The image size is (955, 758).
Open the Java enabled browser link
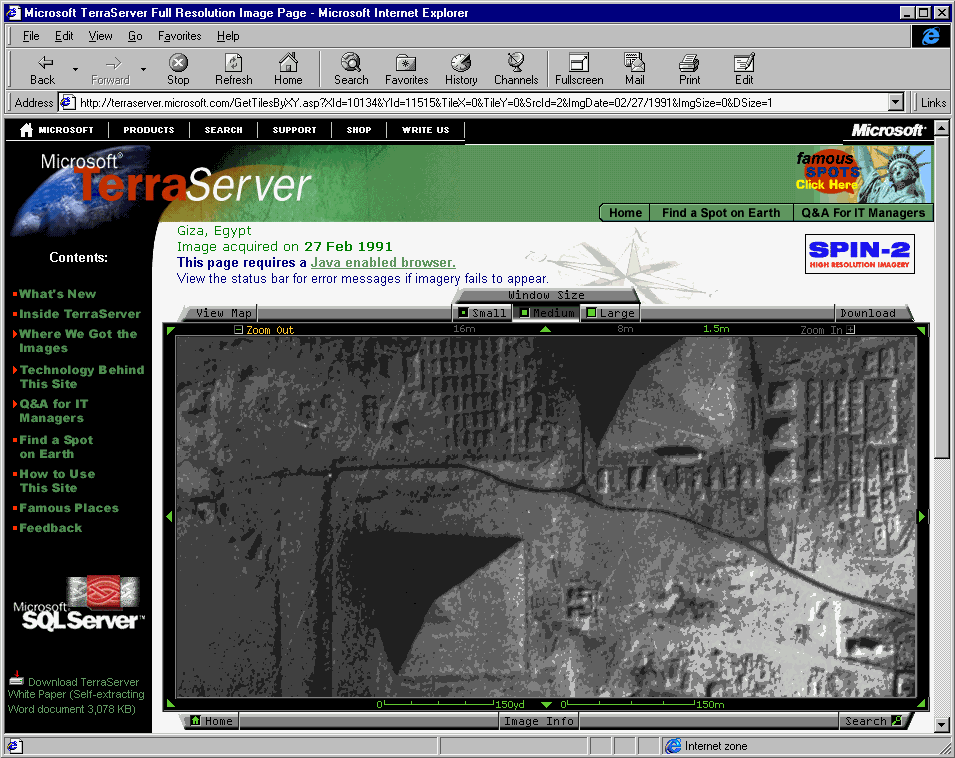[x=383, y=262]
